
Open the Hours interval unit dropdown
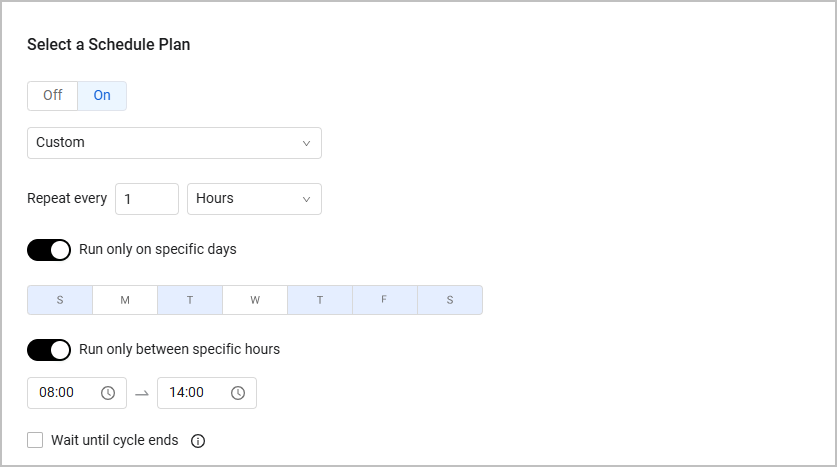254,199
